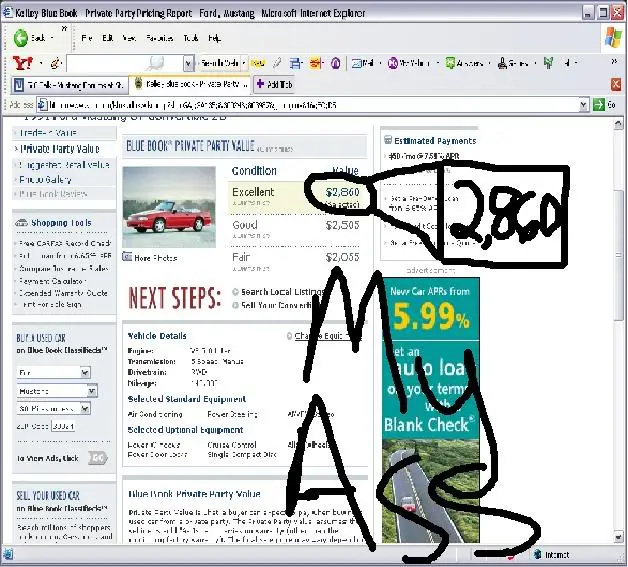Open Suggested Retail Value link

[64, 165]
